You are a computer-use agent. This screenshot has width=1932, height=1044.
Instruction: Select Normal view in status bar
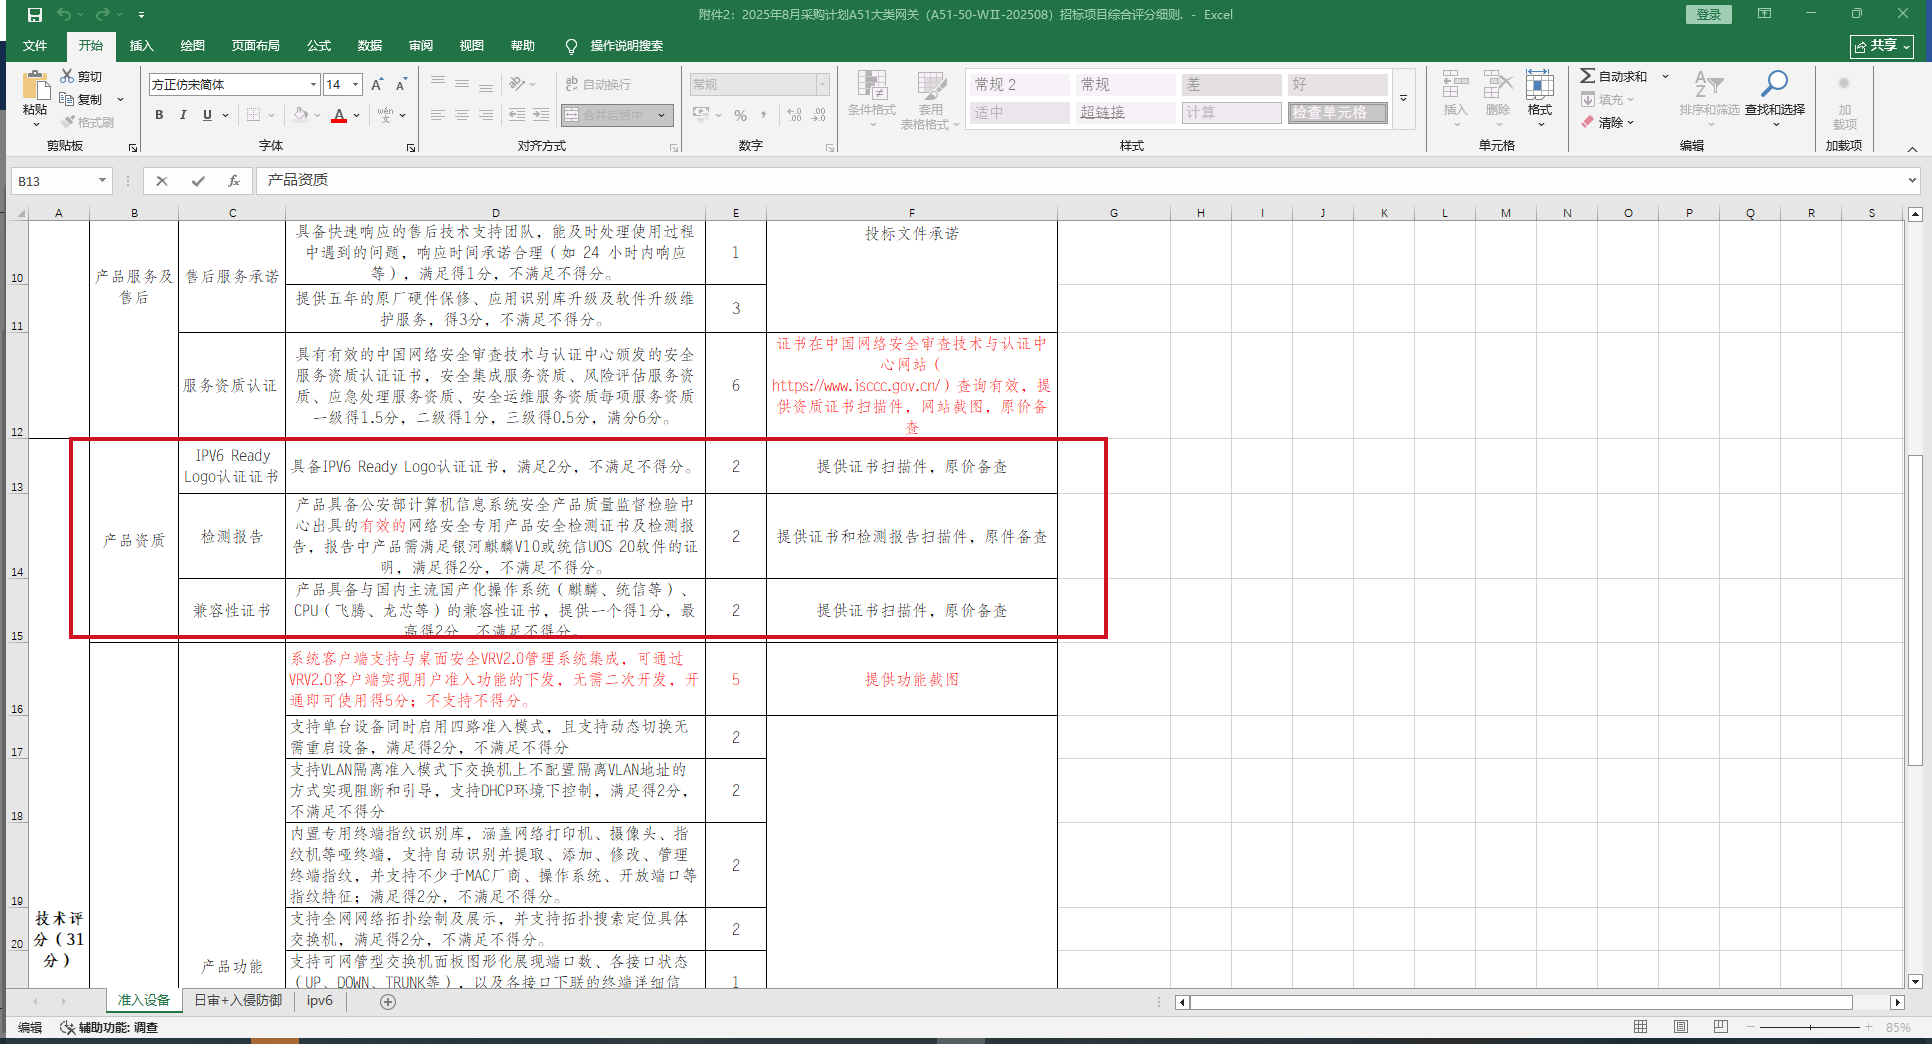pyautogui.click(x=1641, y=1027)
